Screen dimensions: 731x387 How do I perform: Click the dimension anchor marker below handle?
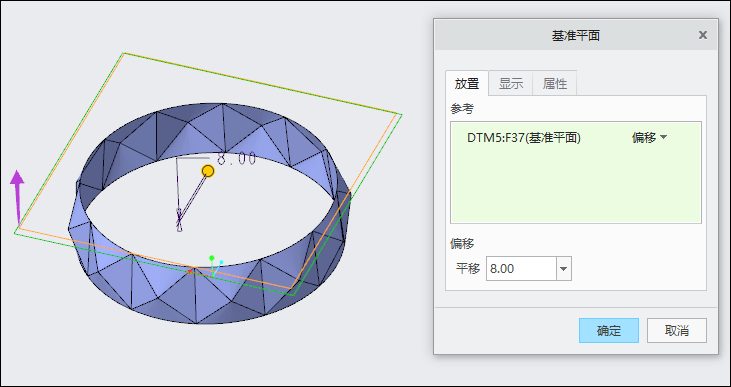point(179,220)
